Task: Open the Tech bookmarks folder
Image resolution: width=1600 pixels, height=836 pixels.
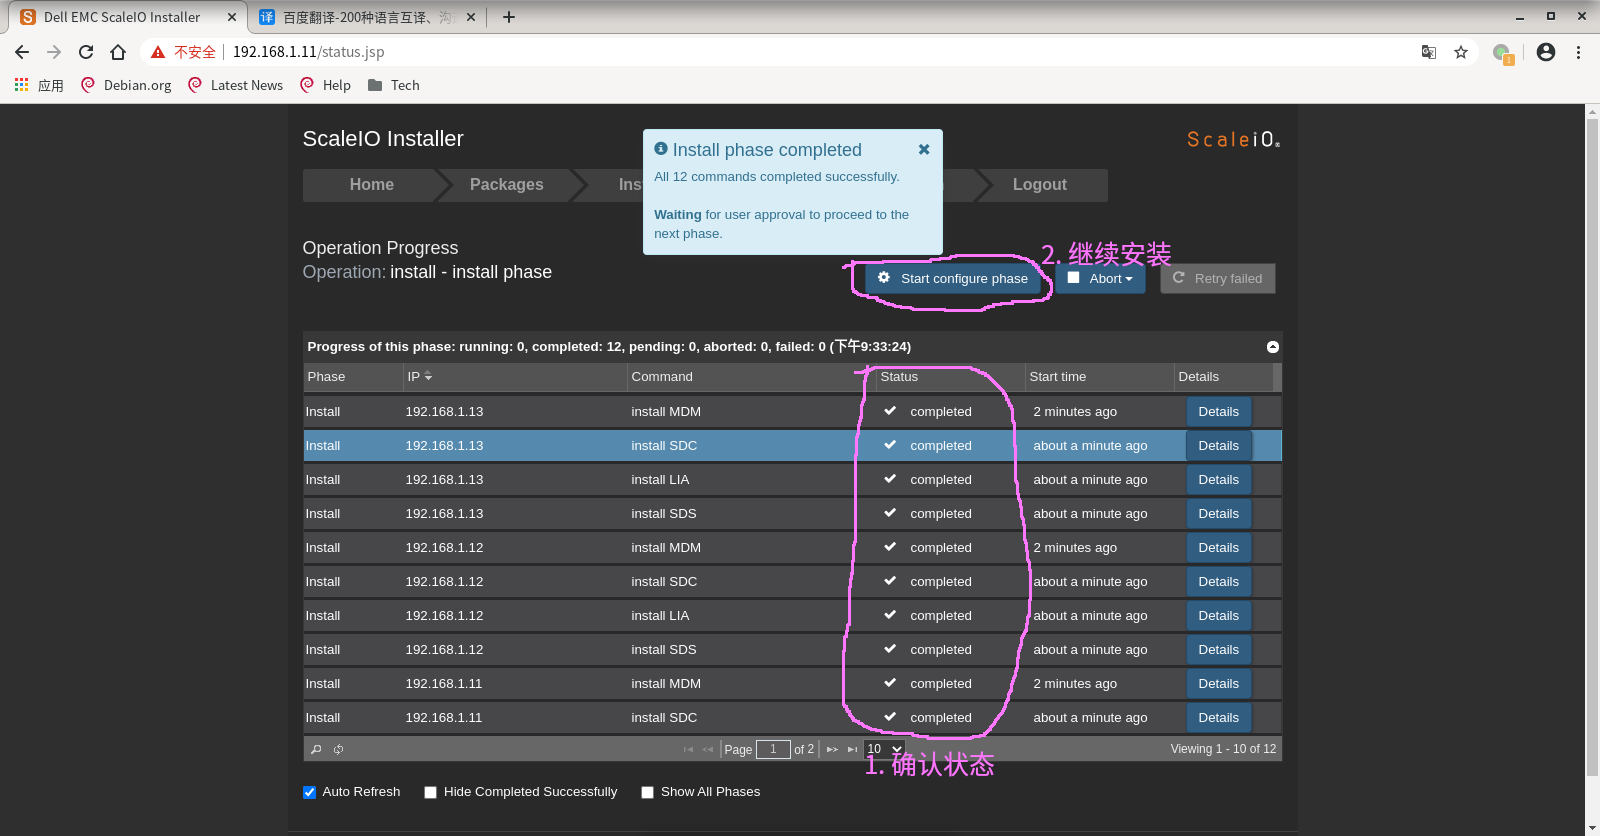Action: pyautogui.click(x=394, y=85)
